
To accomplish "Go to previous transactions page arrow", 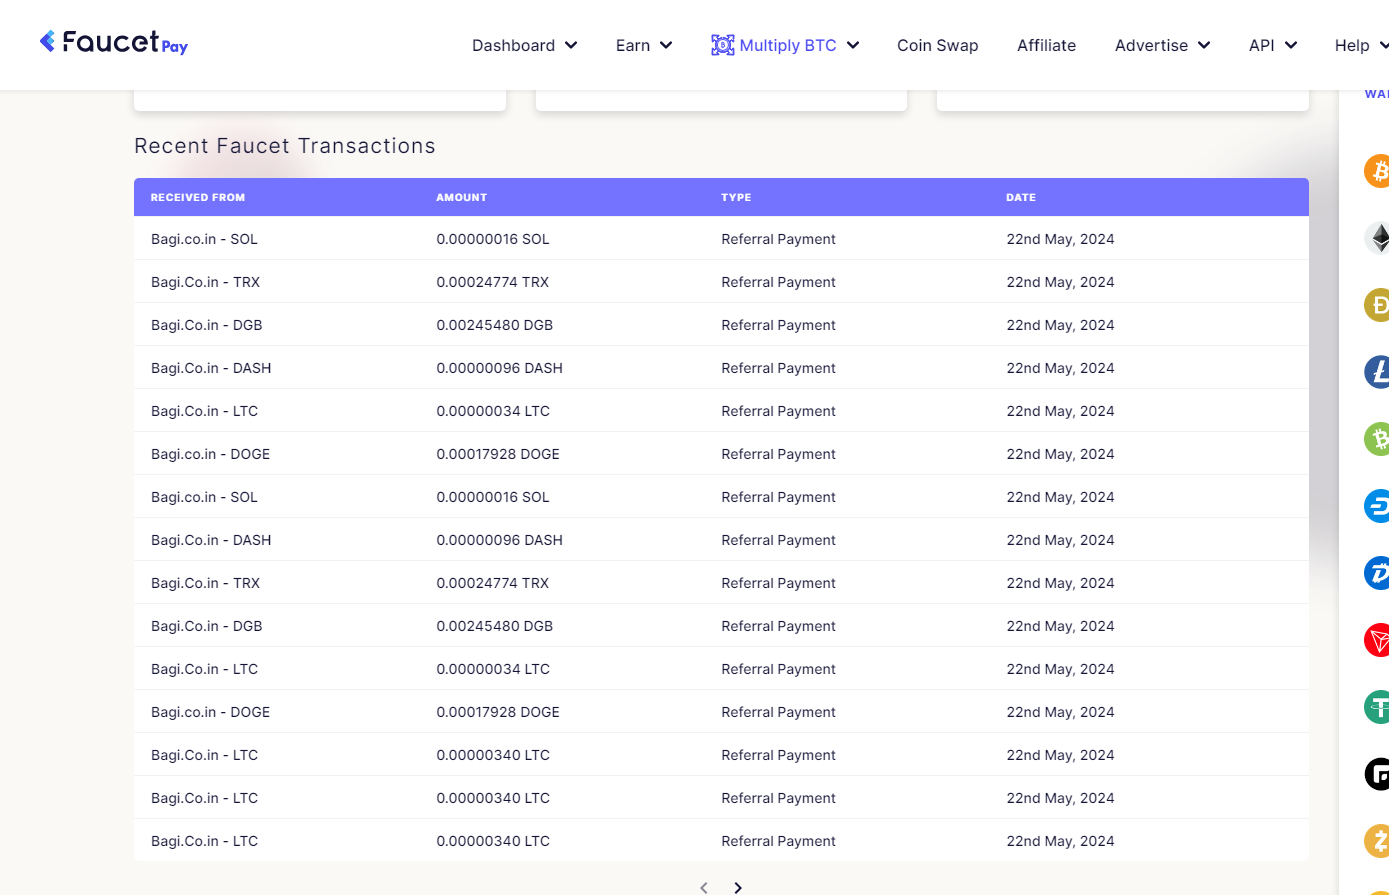I will click(704, 887).
